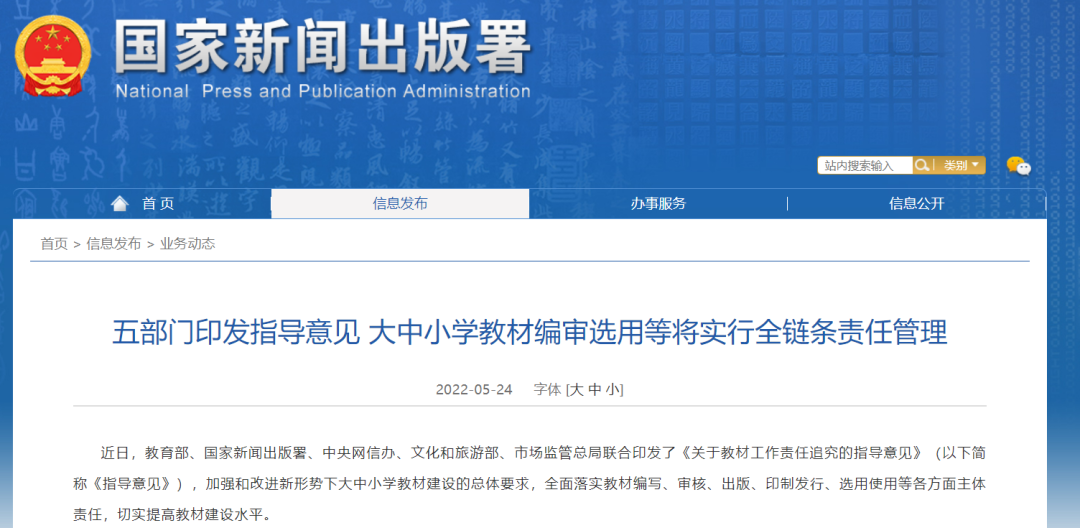Click the dropdown arrow next to 类别
This screenshot has width=1080, height=528.
(x=976, y=165)
